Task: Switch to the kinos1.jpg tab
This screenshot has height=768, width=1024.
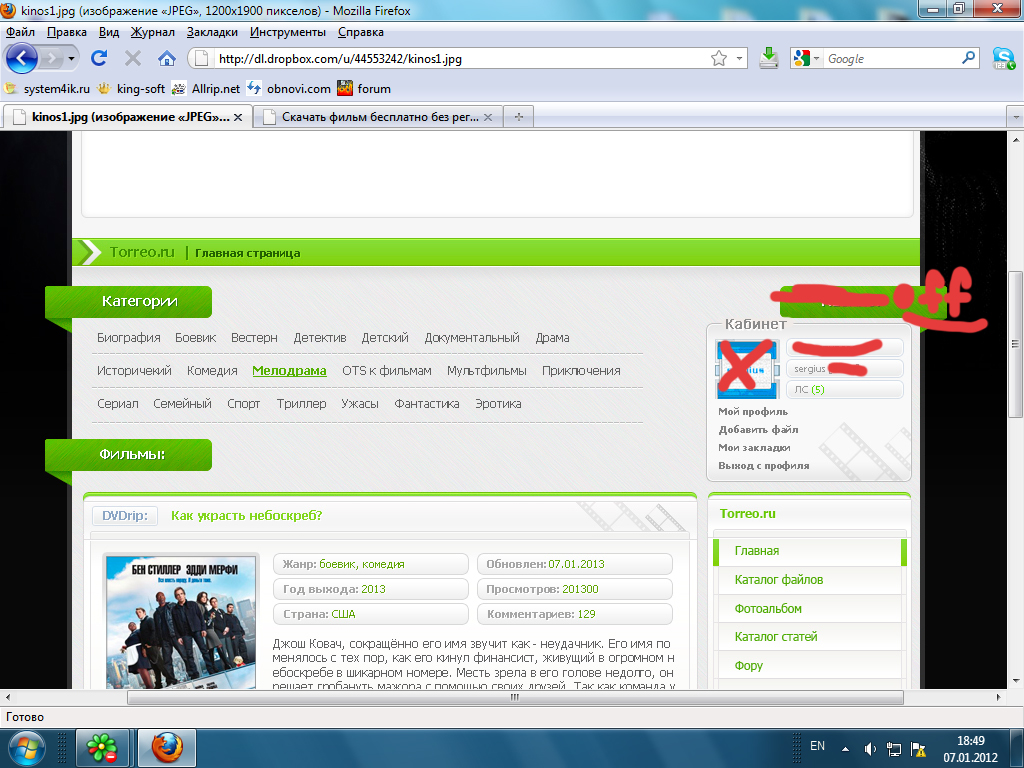Action: click(x=128, y=117)
